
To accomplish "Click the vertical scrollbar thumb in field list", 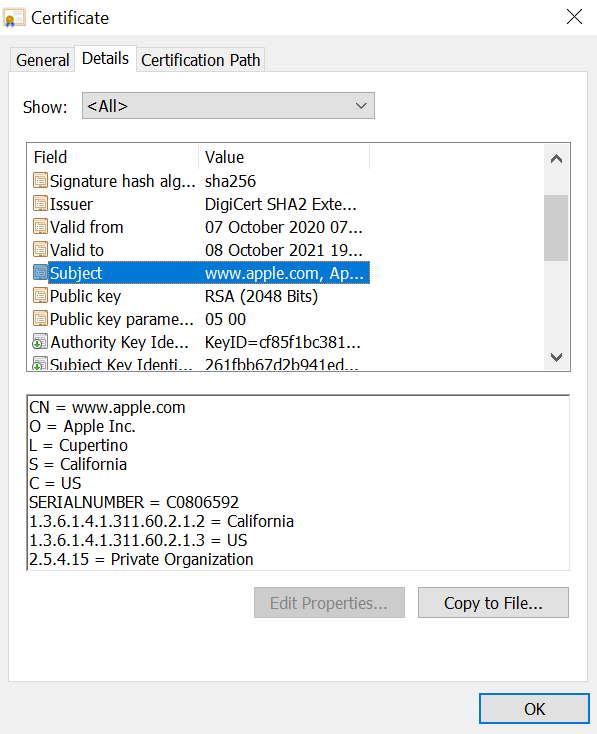I will (556, 228).
